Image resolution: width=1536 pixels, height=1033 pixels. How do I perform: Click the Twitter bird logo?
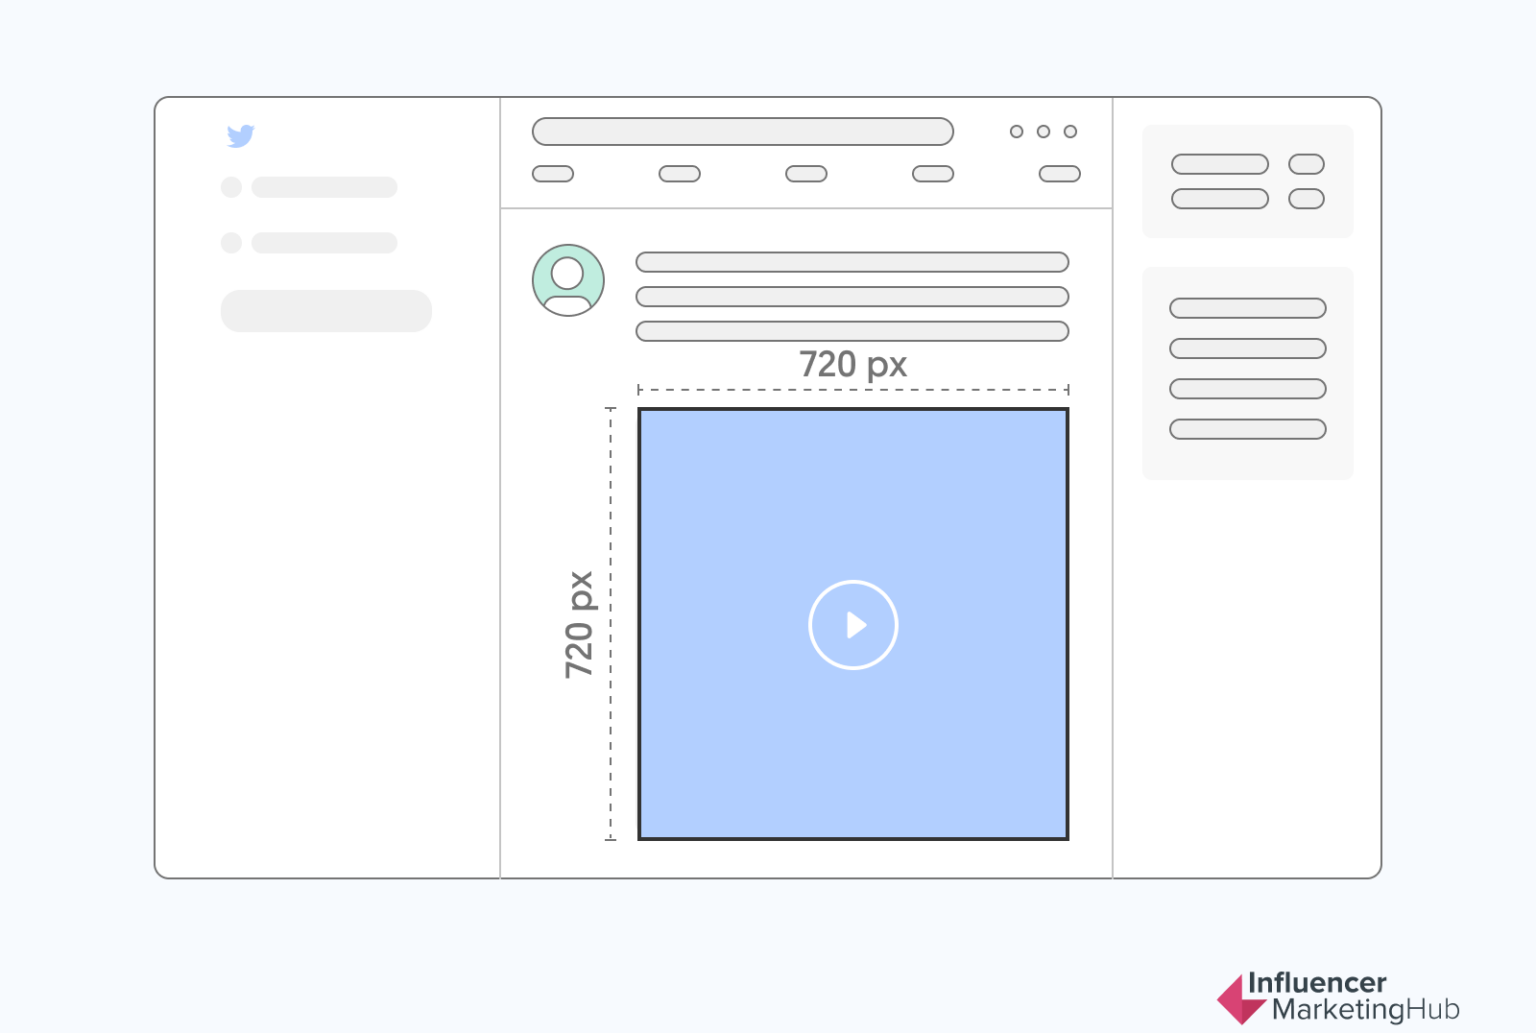241,137
